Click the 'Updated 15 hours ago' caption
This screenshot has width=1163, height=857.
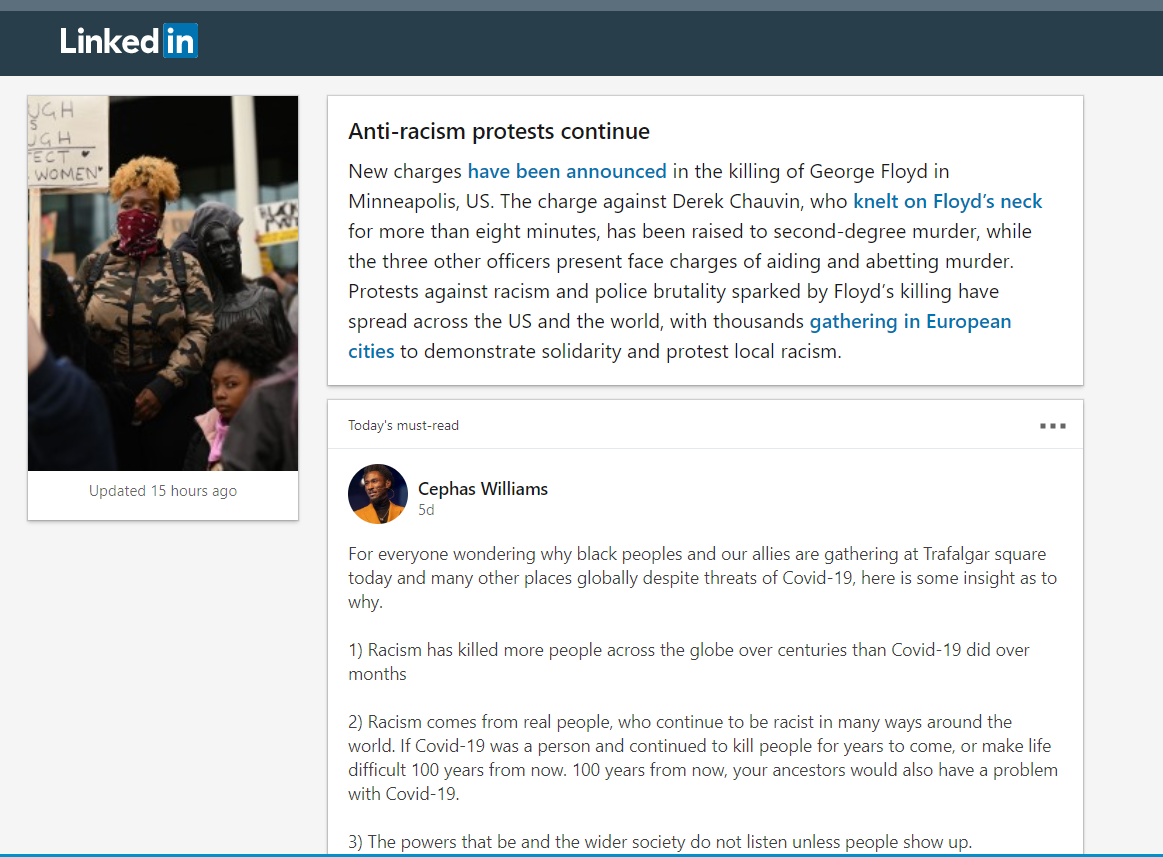pyautogui.click(x=163, y=490)
